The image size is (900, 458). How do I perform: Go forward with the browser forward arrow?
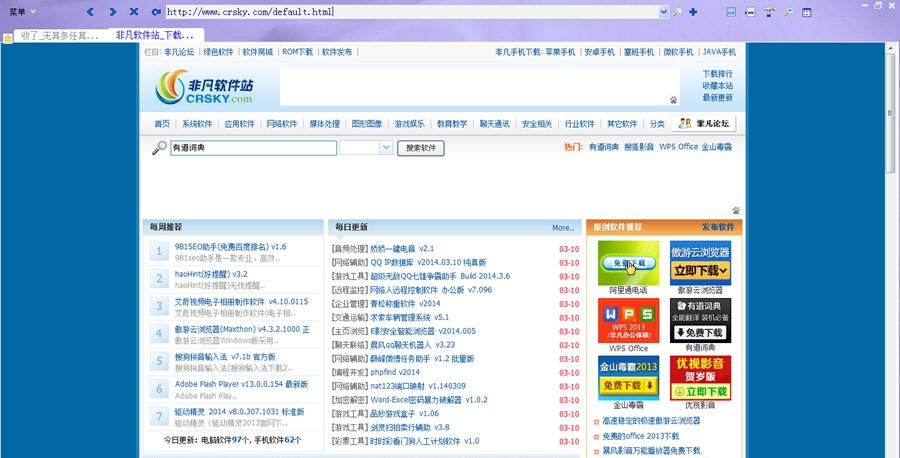[112, 11]
